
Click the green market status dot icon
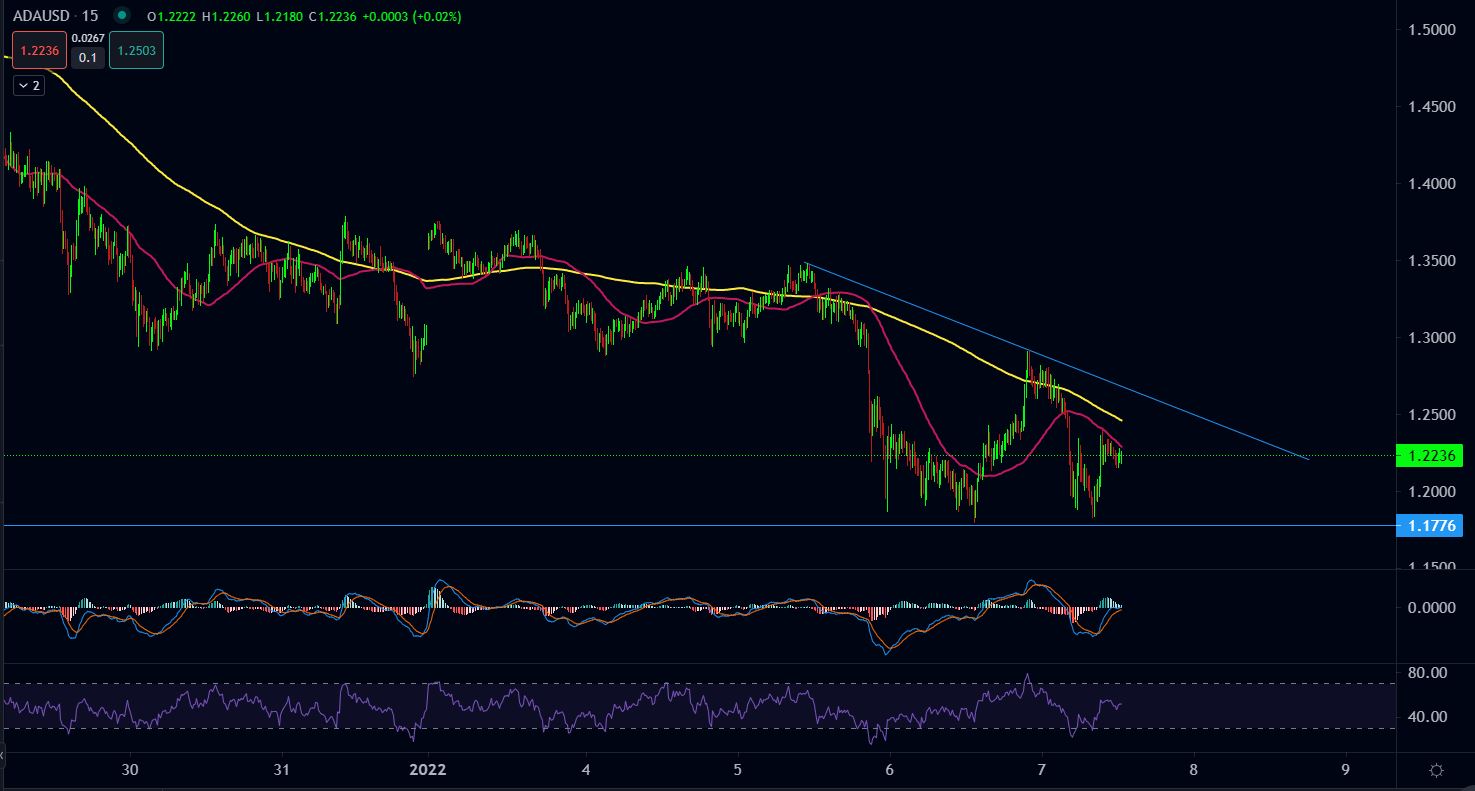click(122, 16)
